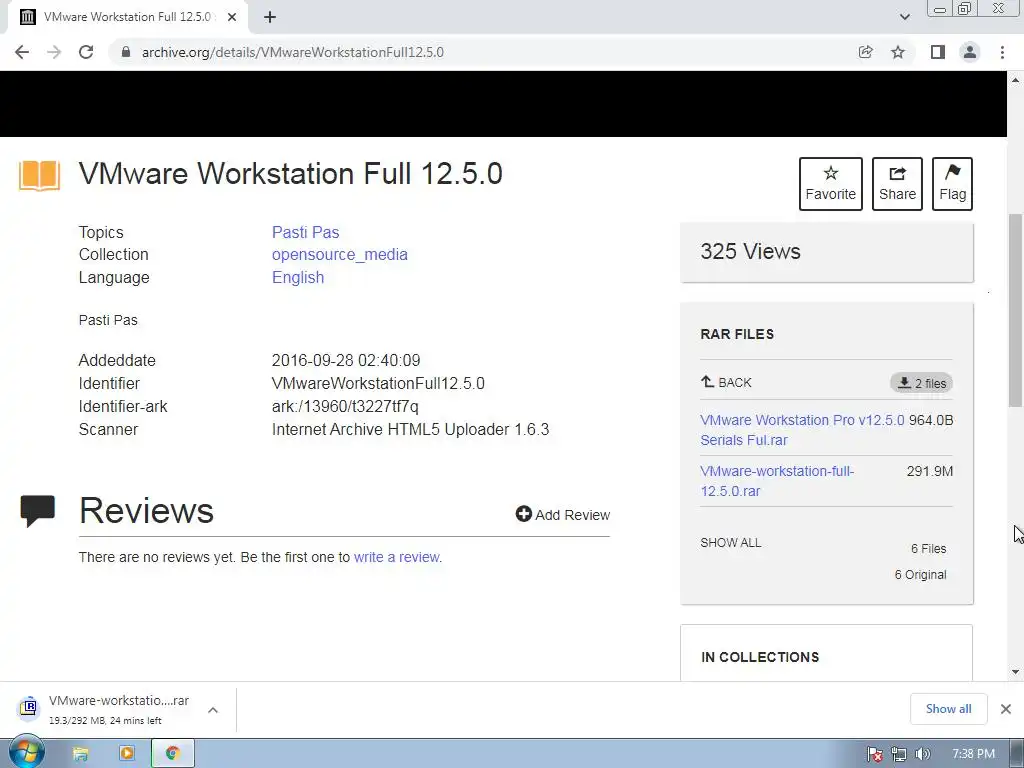Viewport: 1024px width, 768px height.
Task: Open the Windows Start menu
Action: pyautogui.click(x=26, y=753)
